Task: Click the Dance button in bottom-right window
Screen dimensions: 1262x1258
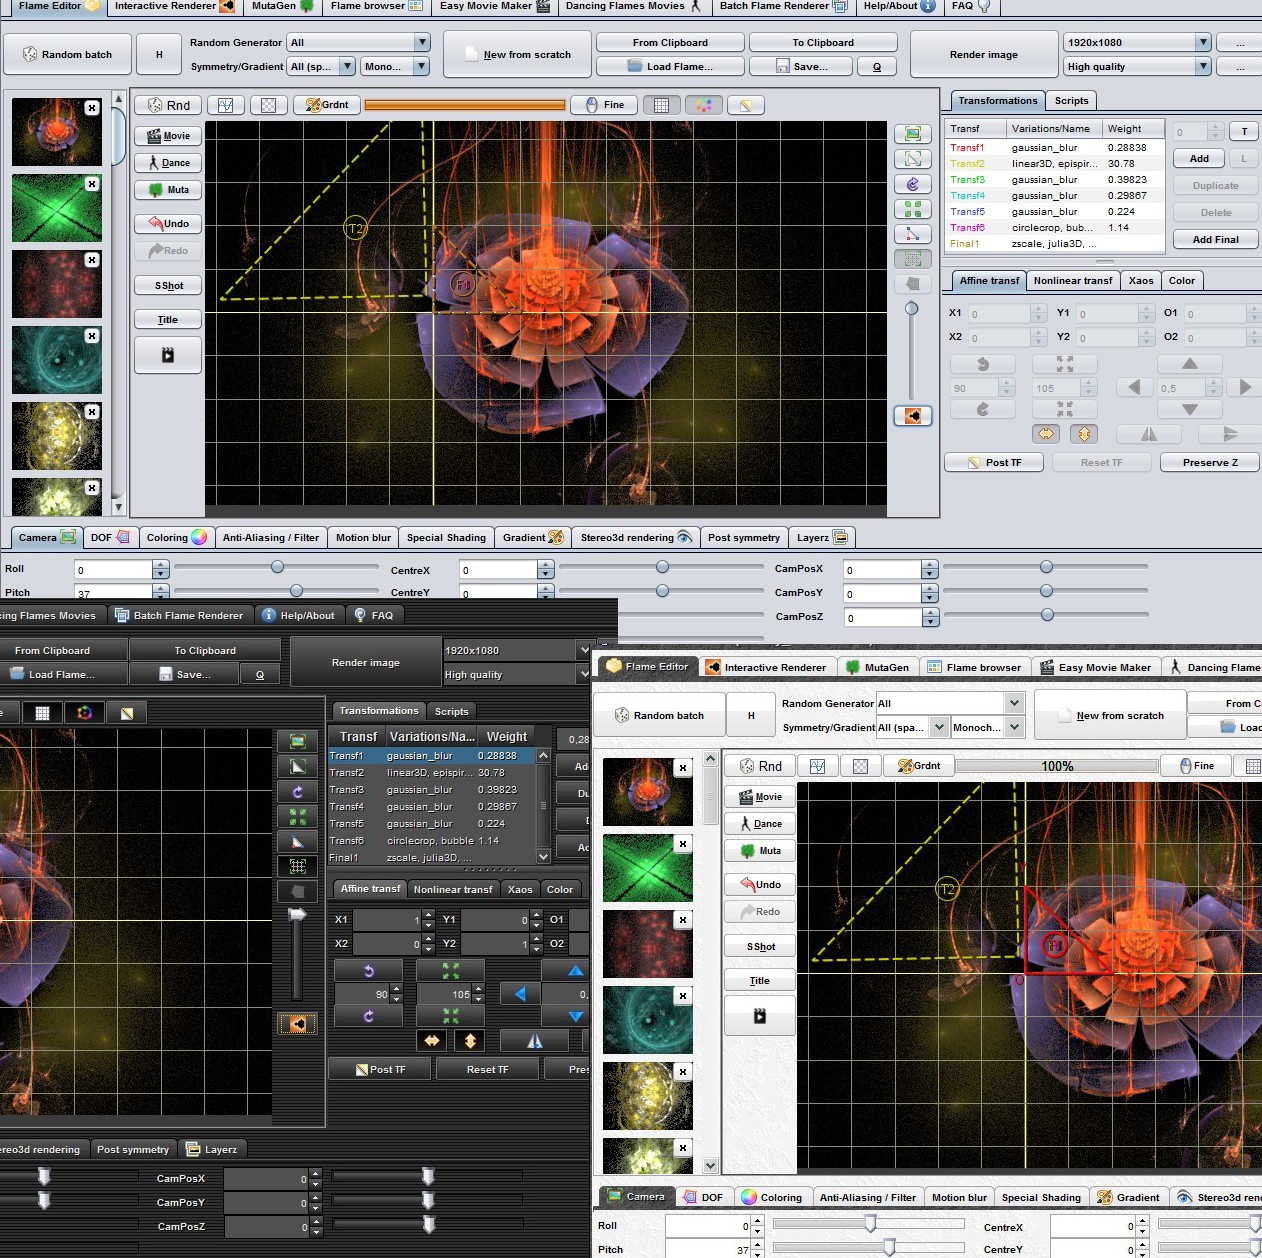Action: [759, 824]
